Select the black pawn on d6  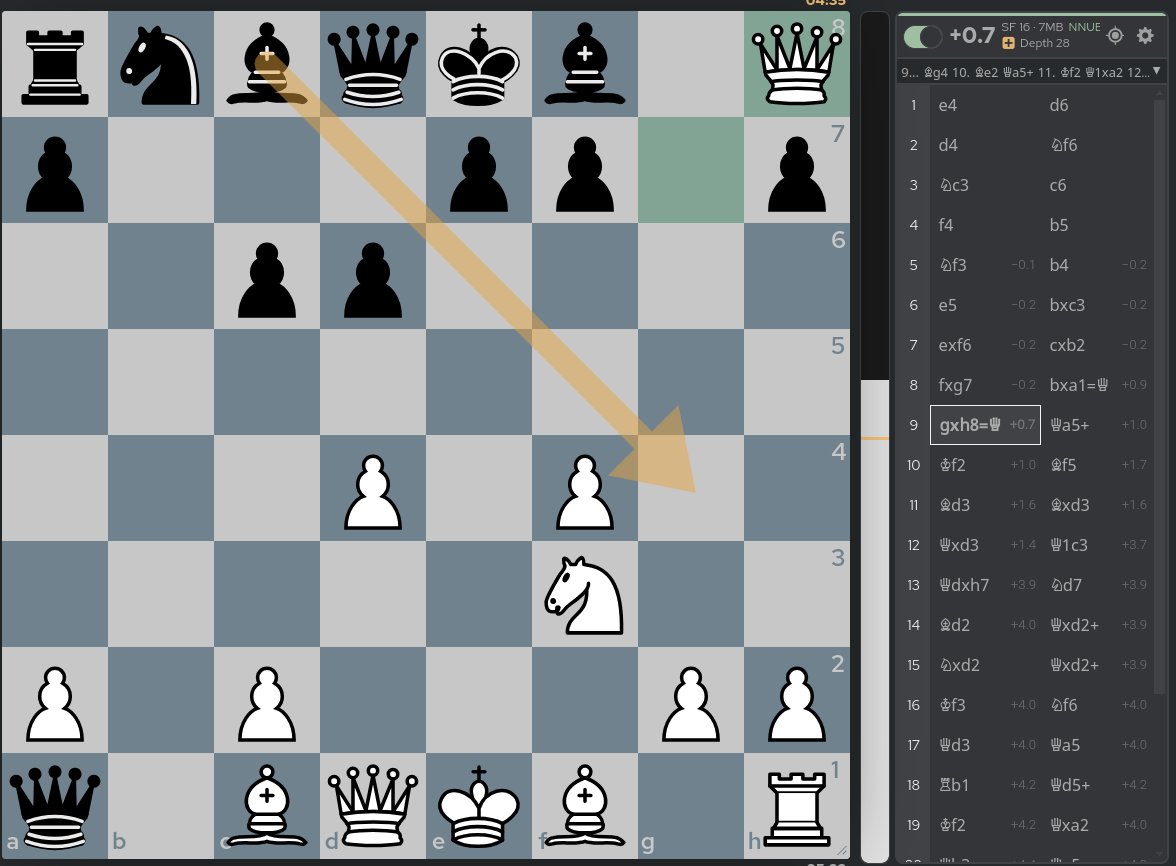[373, 280]
